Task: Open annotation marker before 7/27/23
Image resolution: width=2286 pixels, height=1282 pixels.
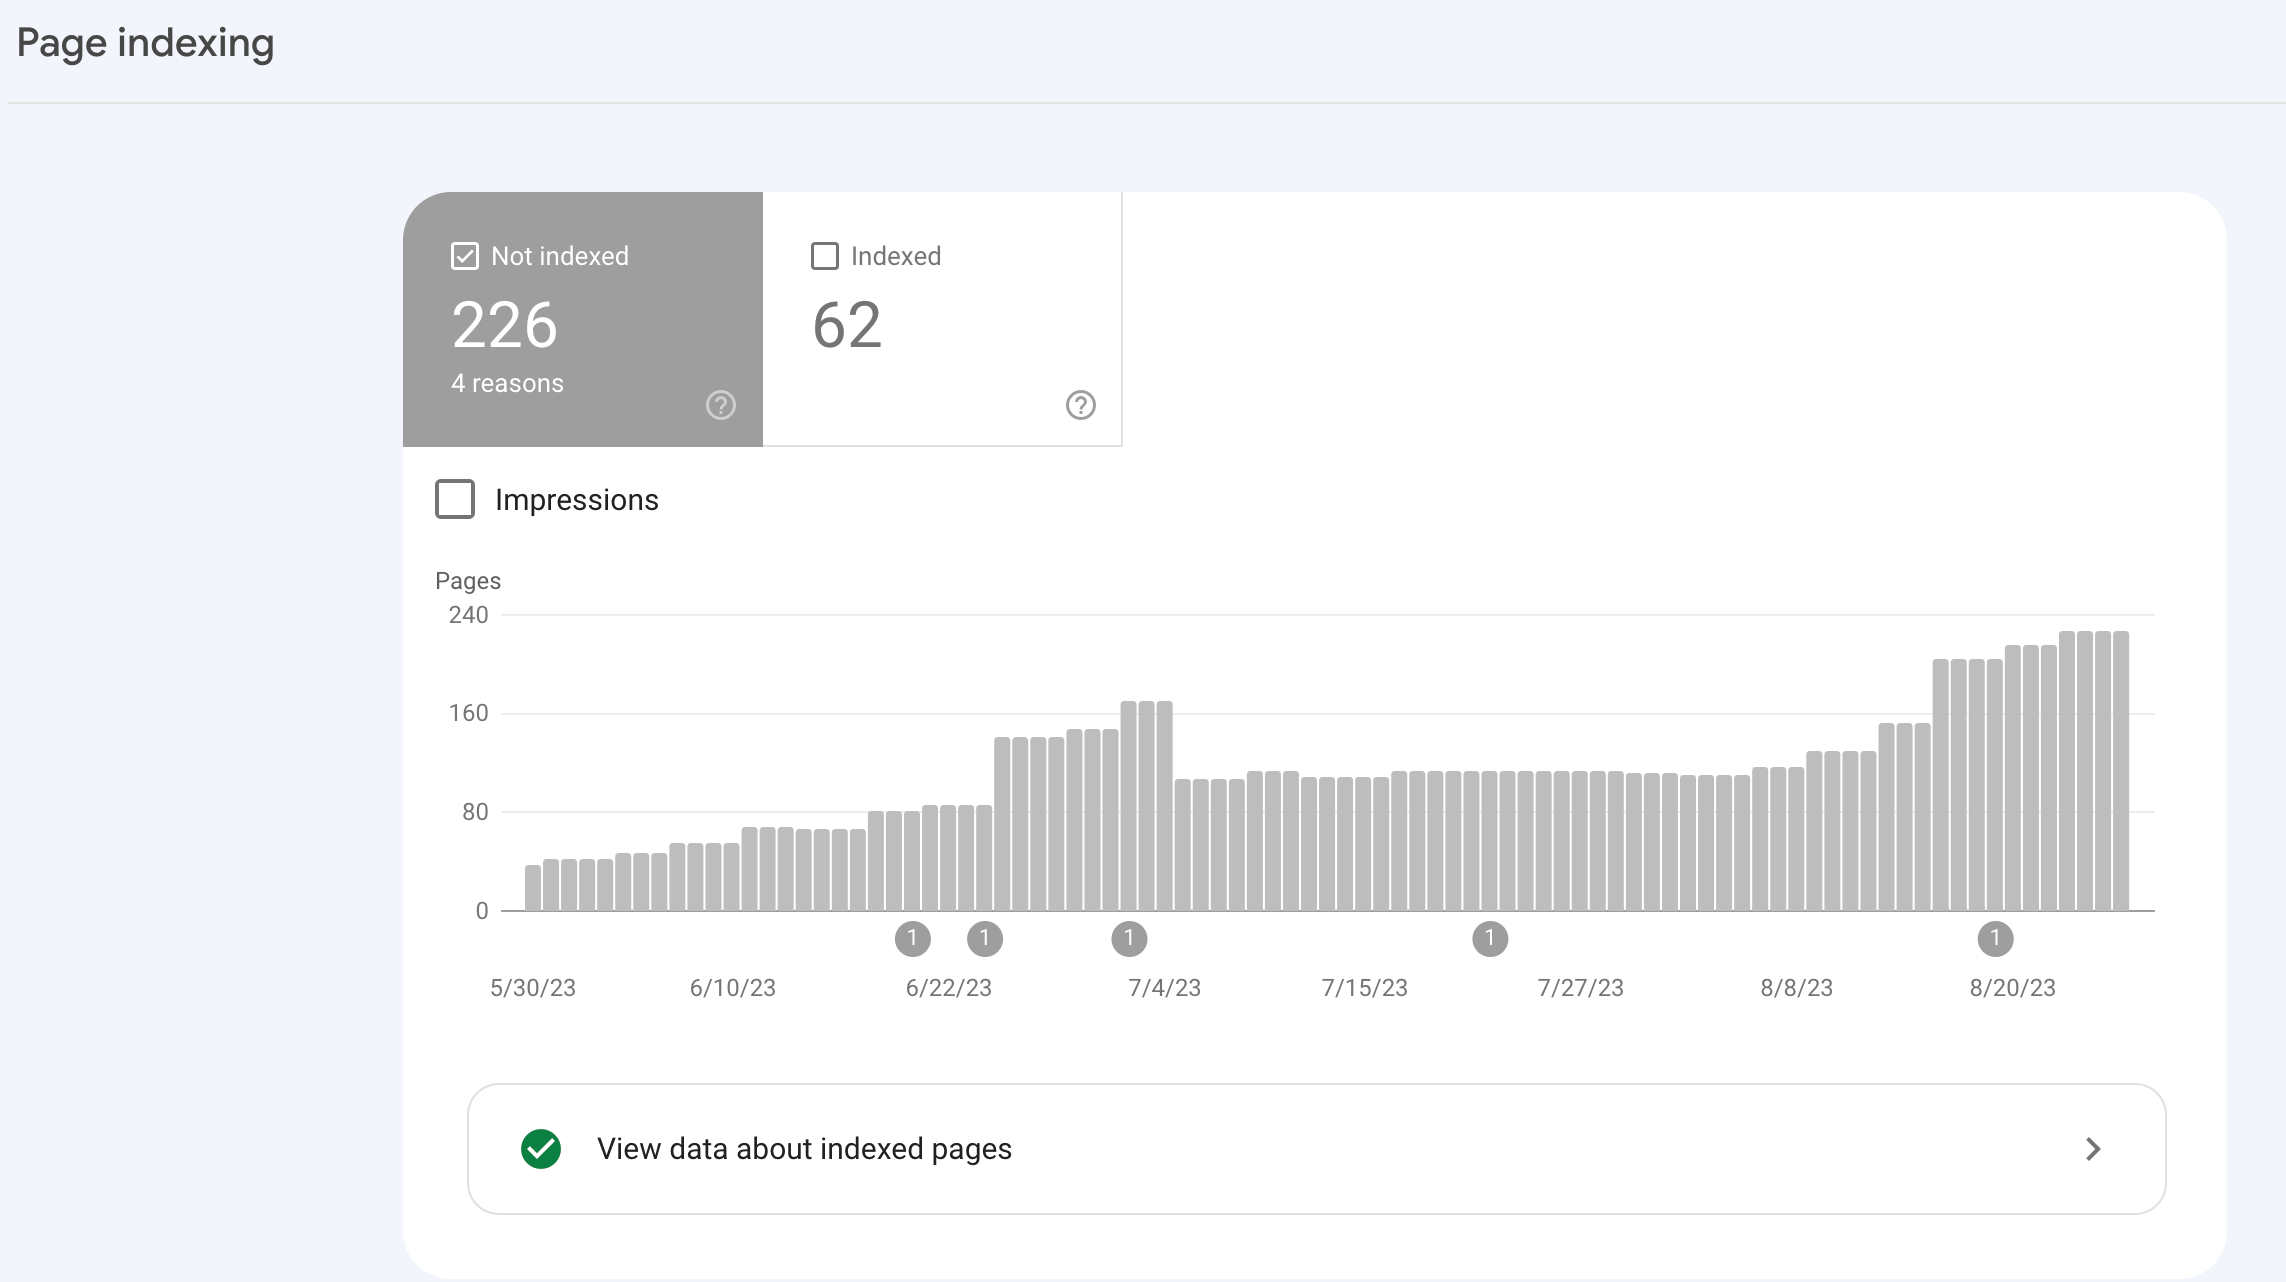Action: click(x=1490, y=939)
